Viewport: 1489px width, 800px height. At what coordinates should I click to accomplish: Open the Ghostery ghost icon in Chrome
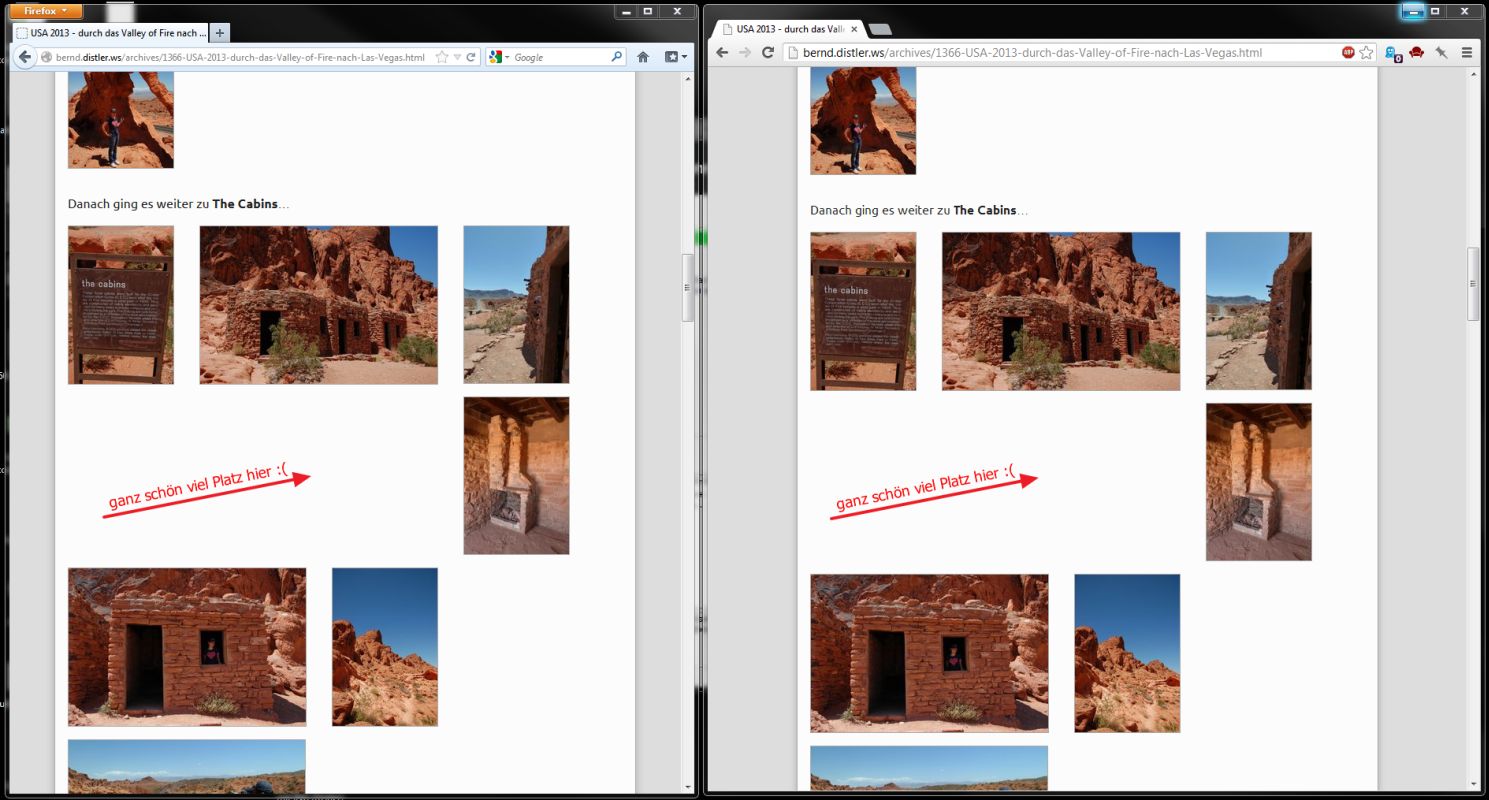[x=1389, y=51]
